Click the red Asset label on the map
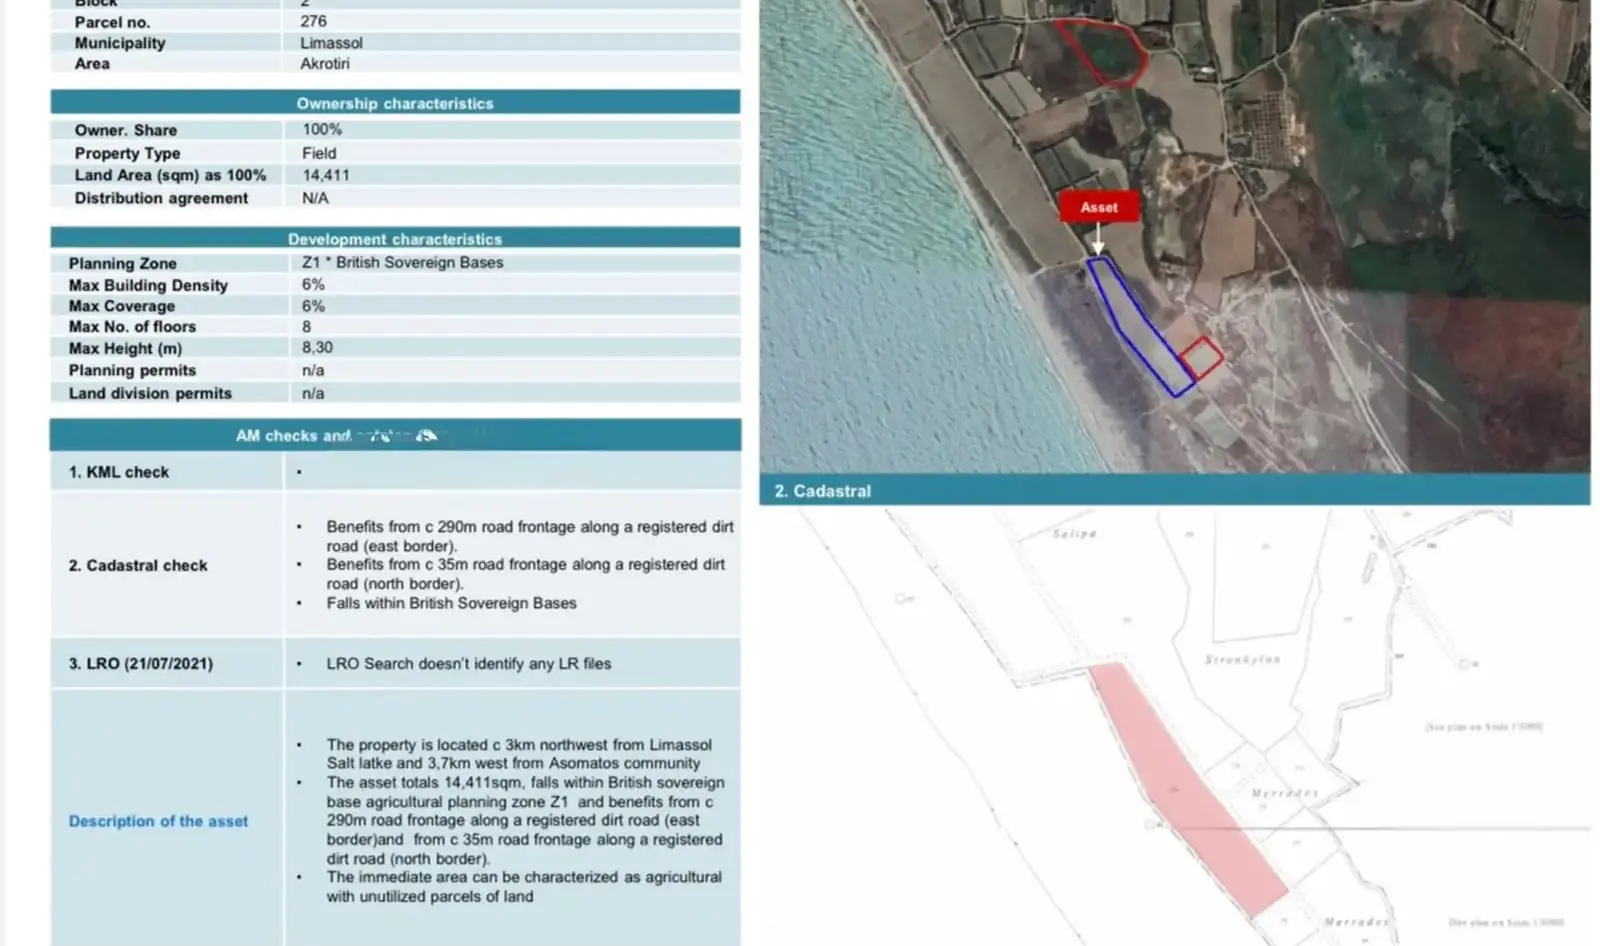The image size is (1600, 946). tap(1098, 207)
